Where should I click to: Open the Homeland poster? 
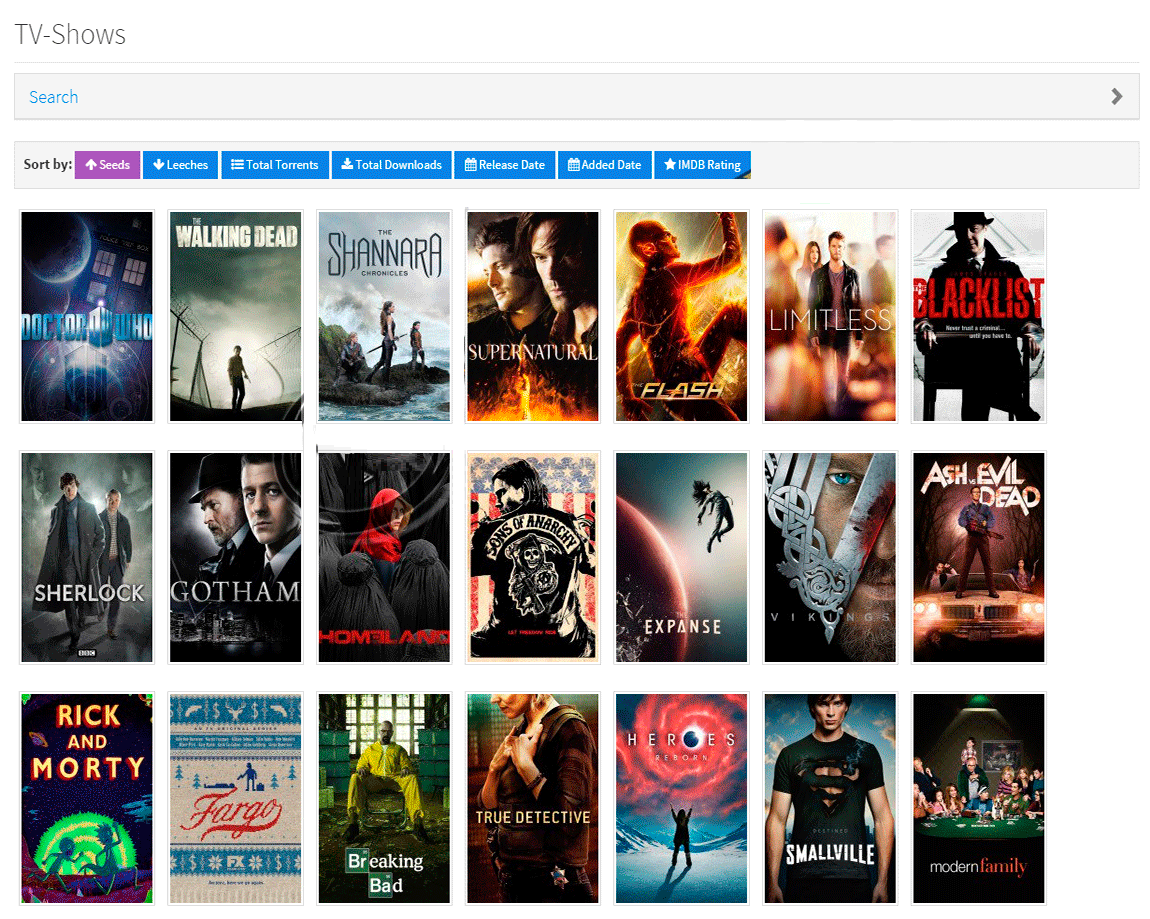pyautogui.click(x=384, y=557)
